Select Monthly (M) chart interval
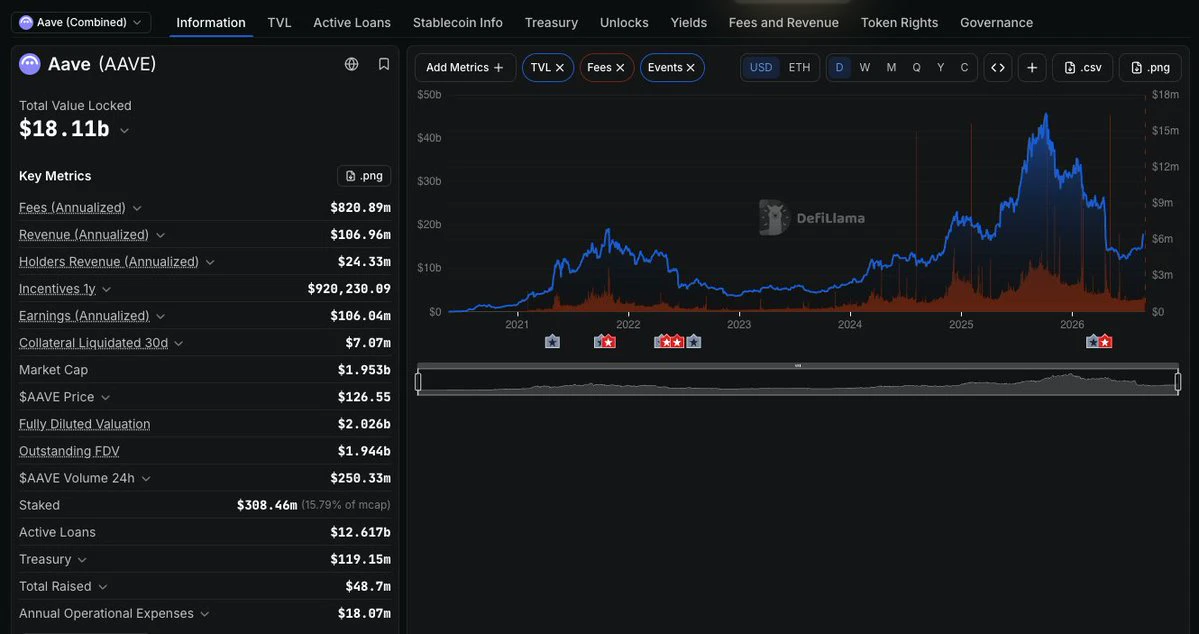Viewport: 1199px width, 634px height. click(891, 67)
